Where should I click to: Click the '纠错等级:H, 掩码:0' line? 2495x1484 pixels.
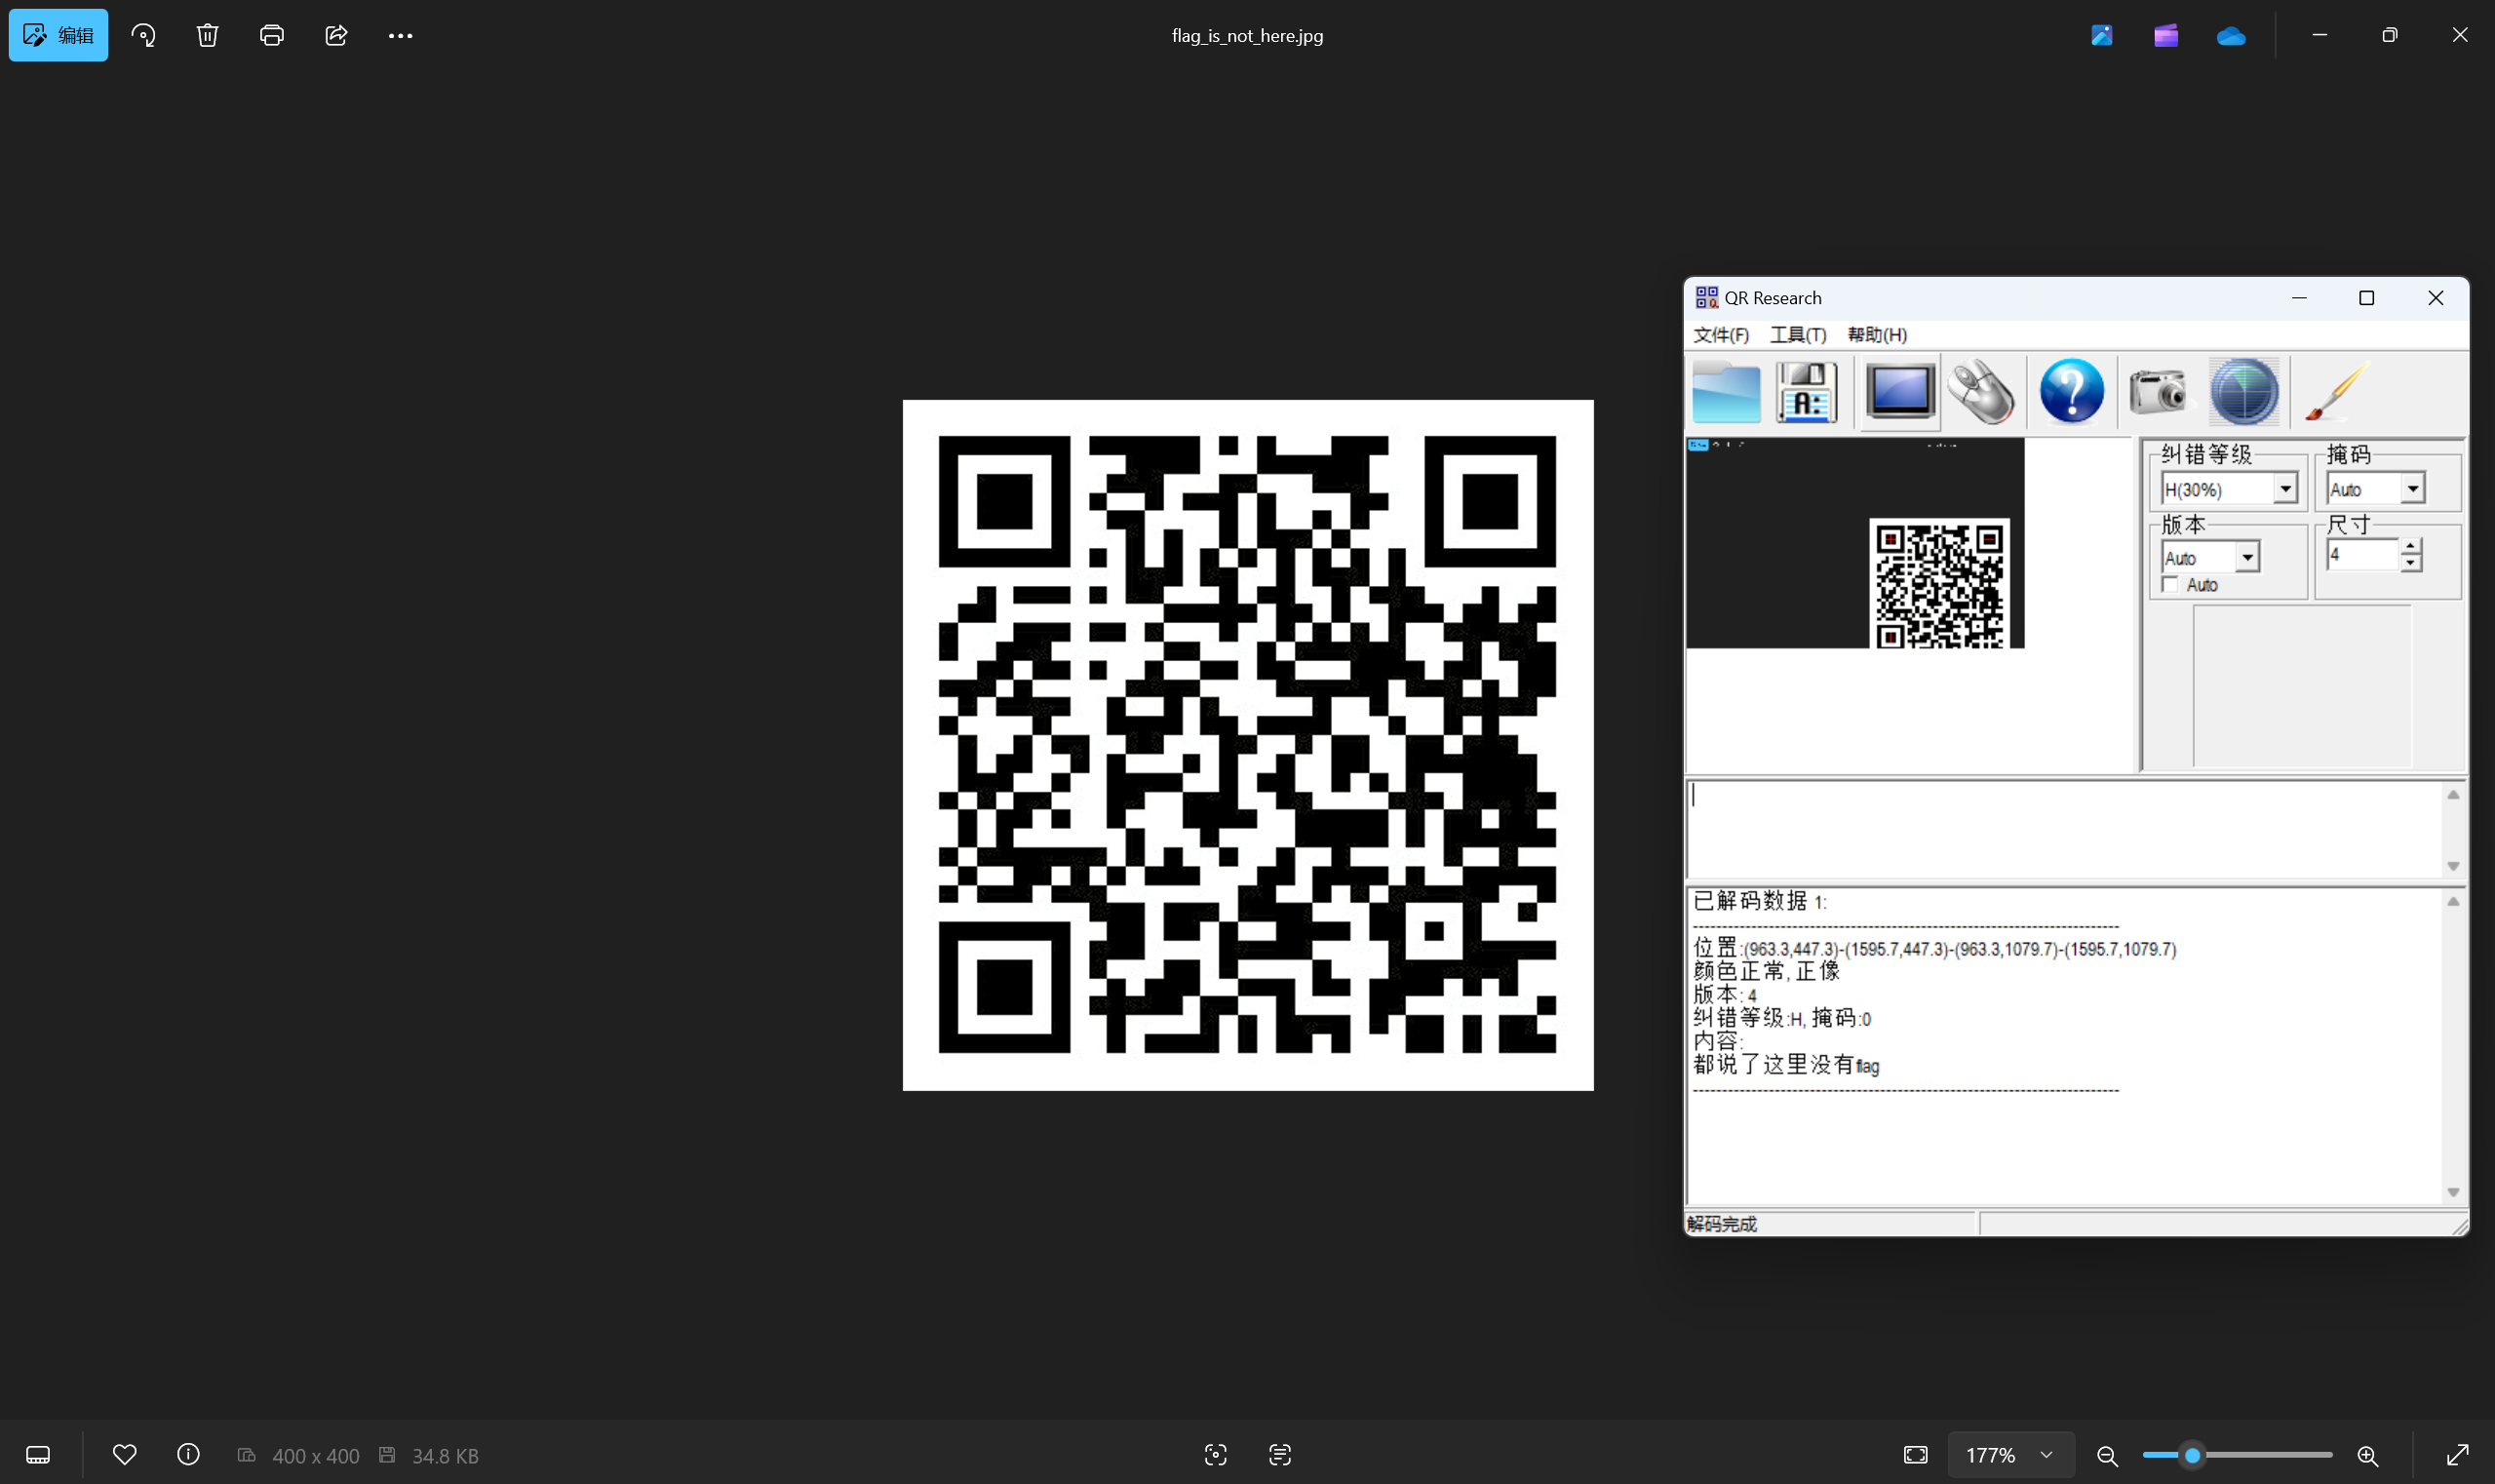[x=1781, y=1018]
